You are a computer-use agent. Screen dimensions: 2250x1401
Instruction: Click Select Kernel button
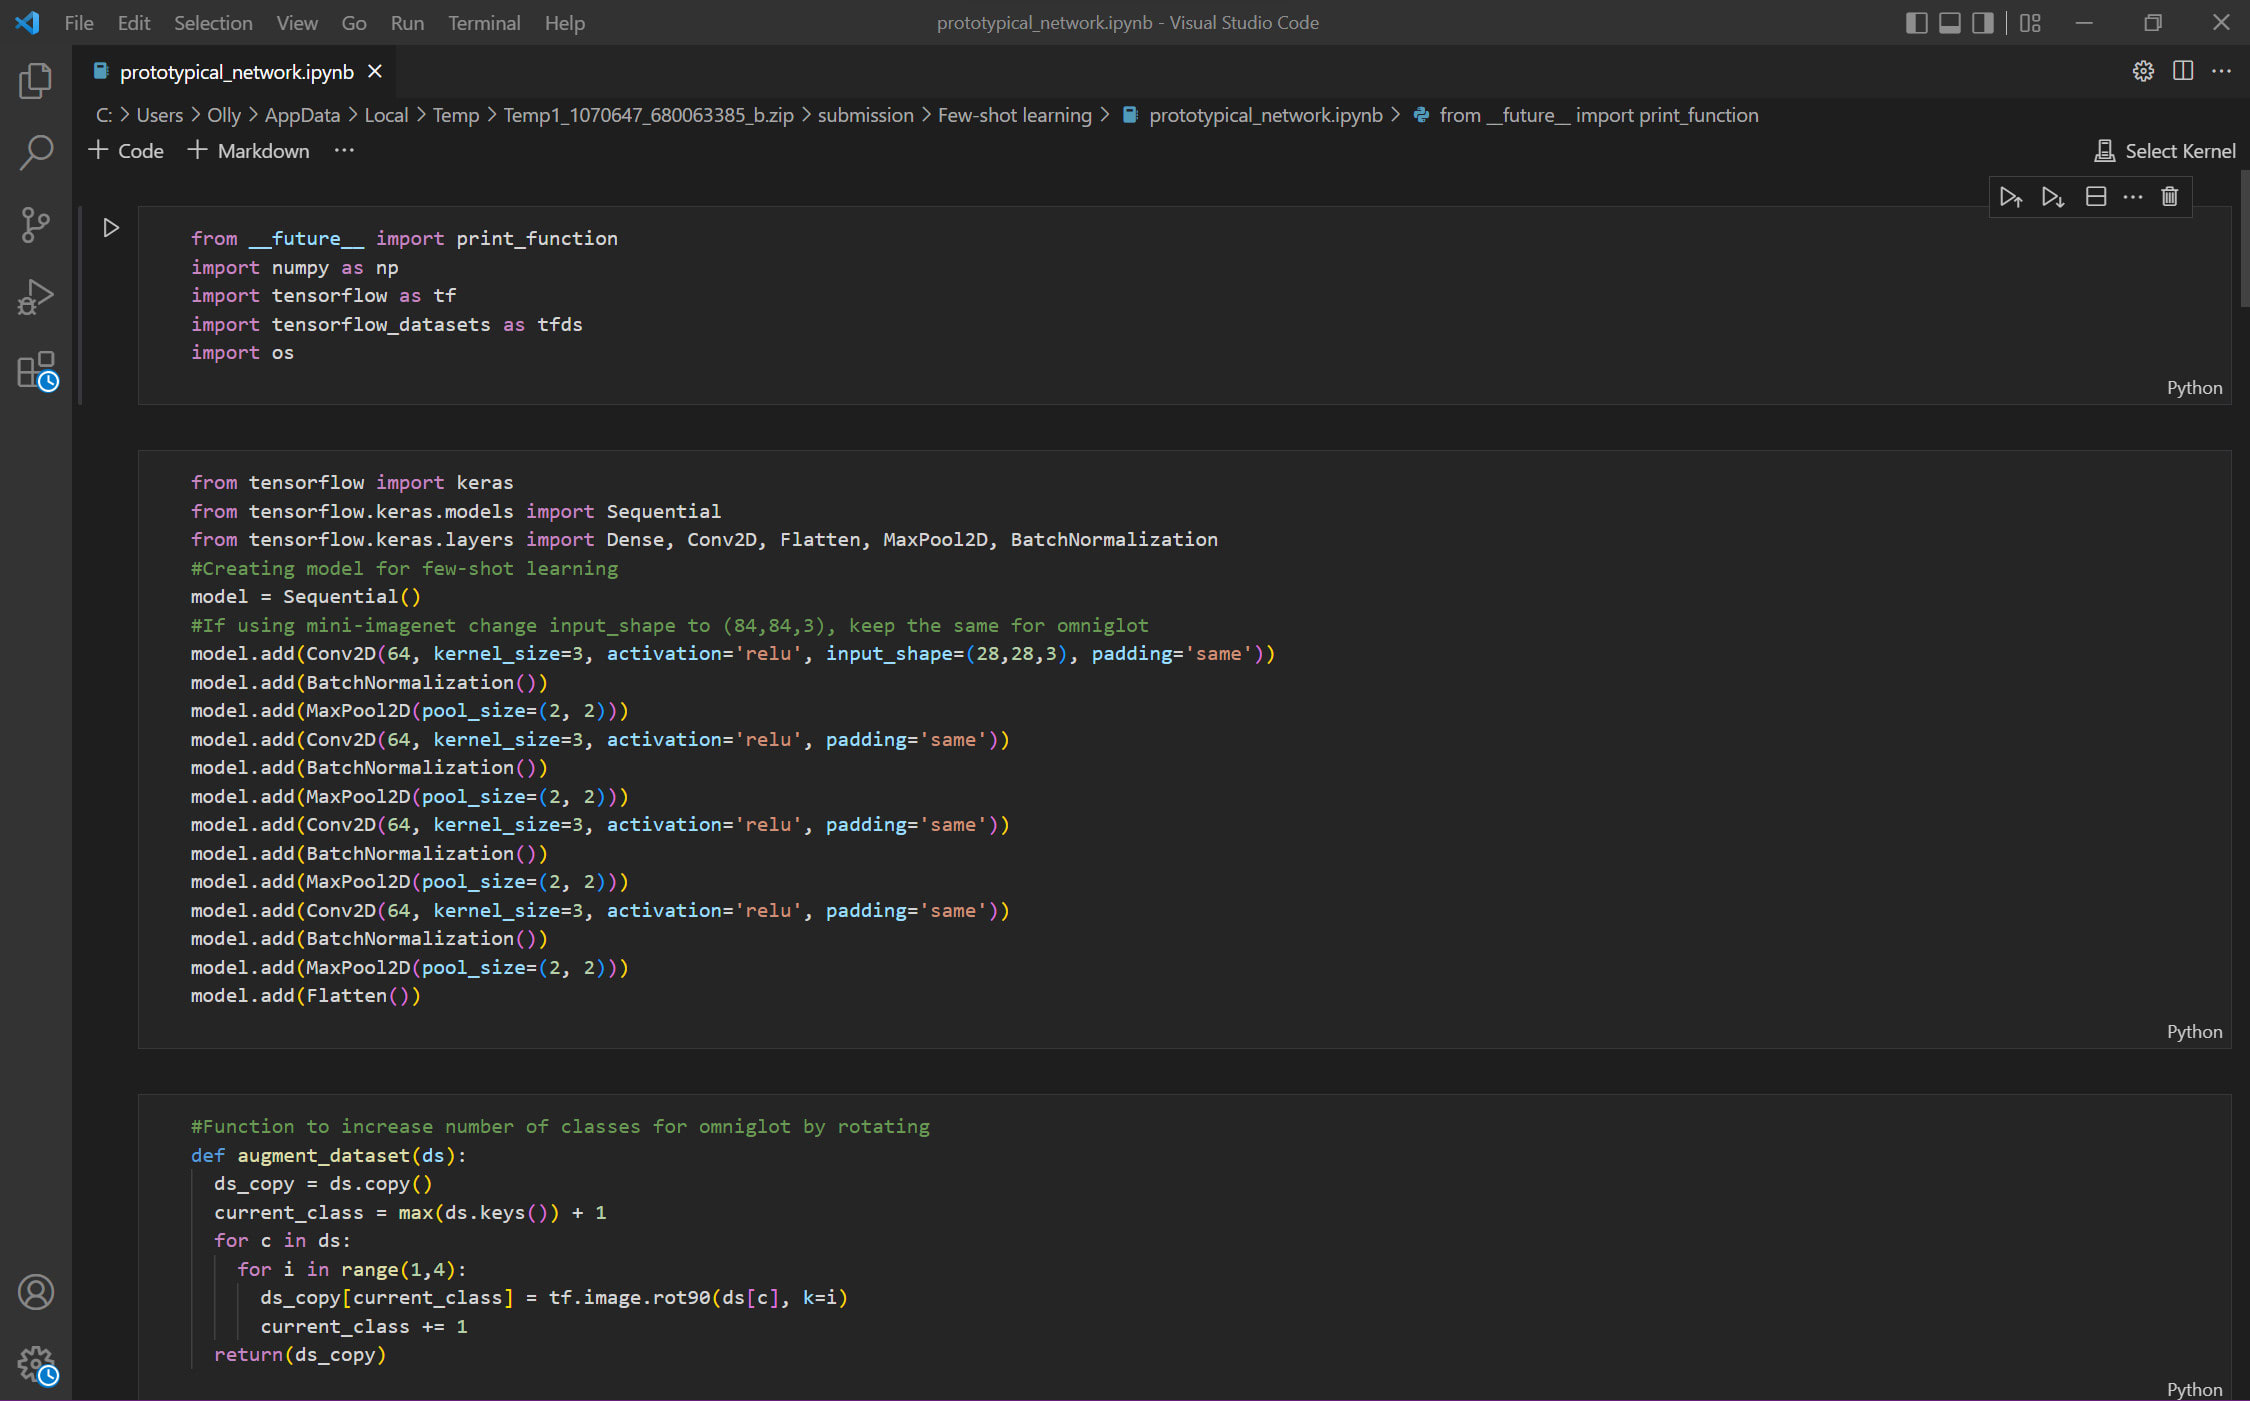pyautogui.click(x=2165, y=151)
